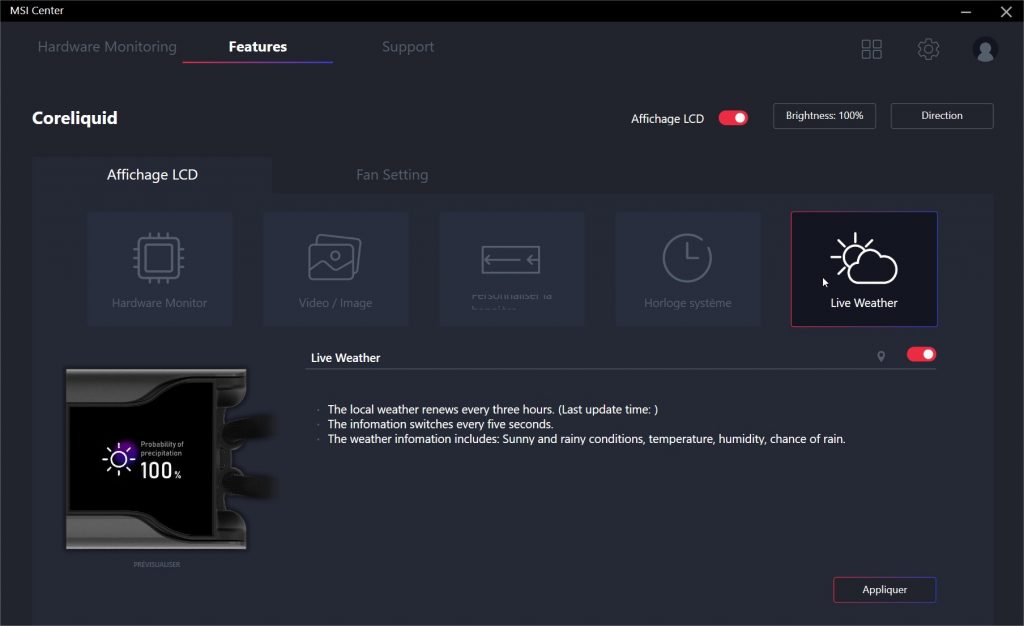Select the Horloge système clock mode
Screen dimensions: 1024x626
[x=688, y=268]
